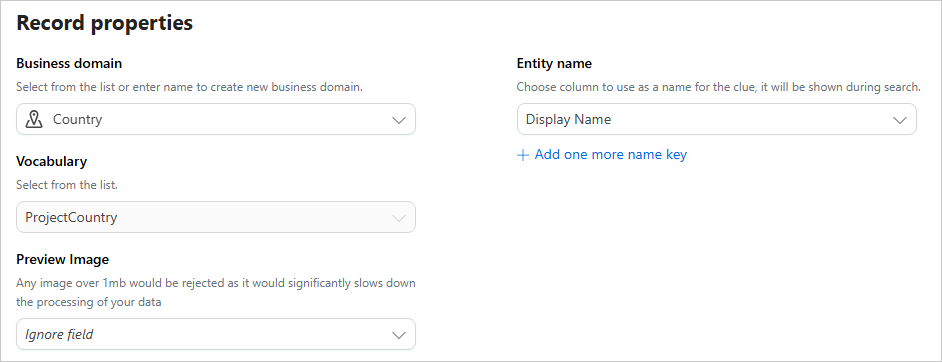The height and width of the screenshot is (362, 942).
Task: Open the Business domain dropdown showing Country
Action: 216,119
